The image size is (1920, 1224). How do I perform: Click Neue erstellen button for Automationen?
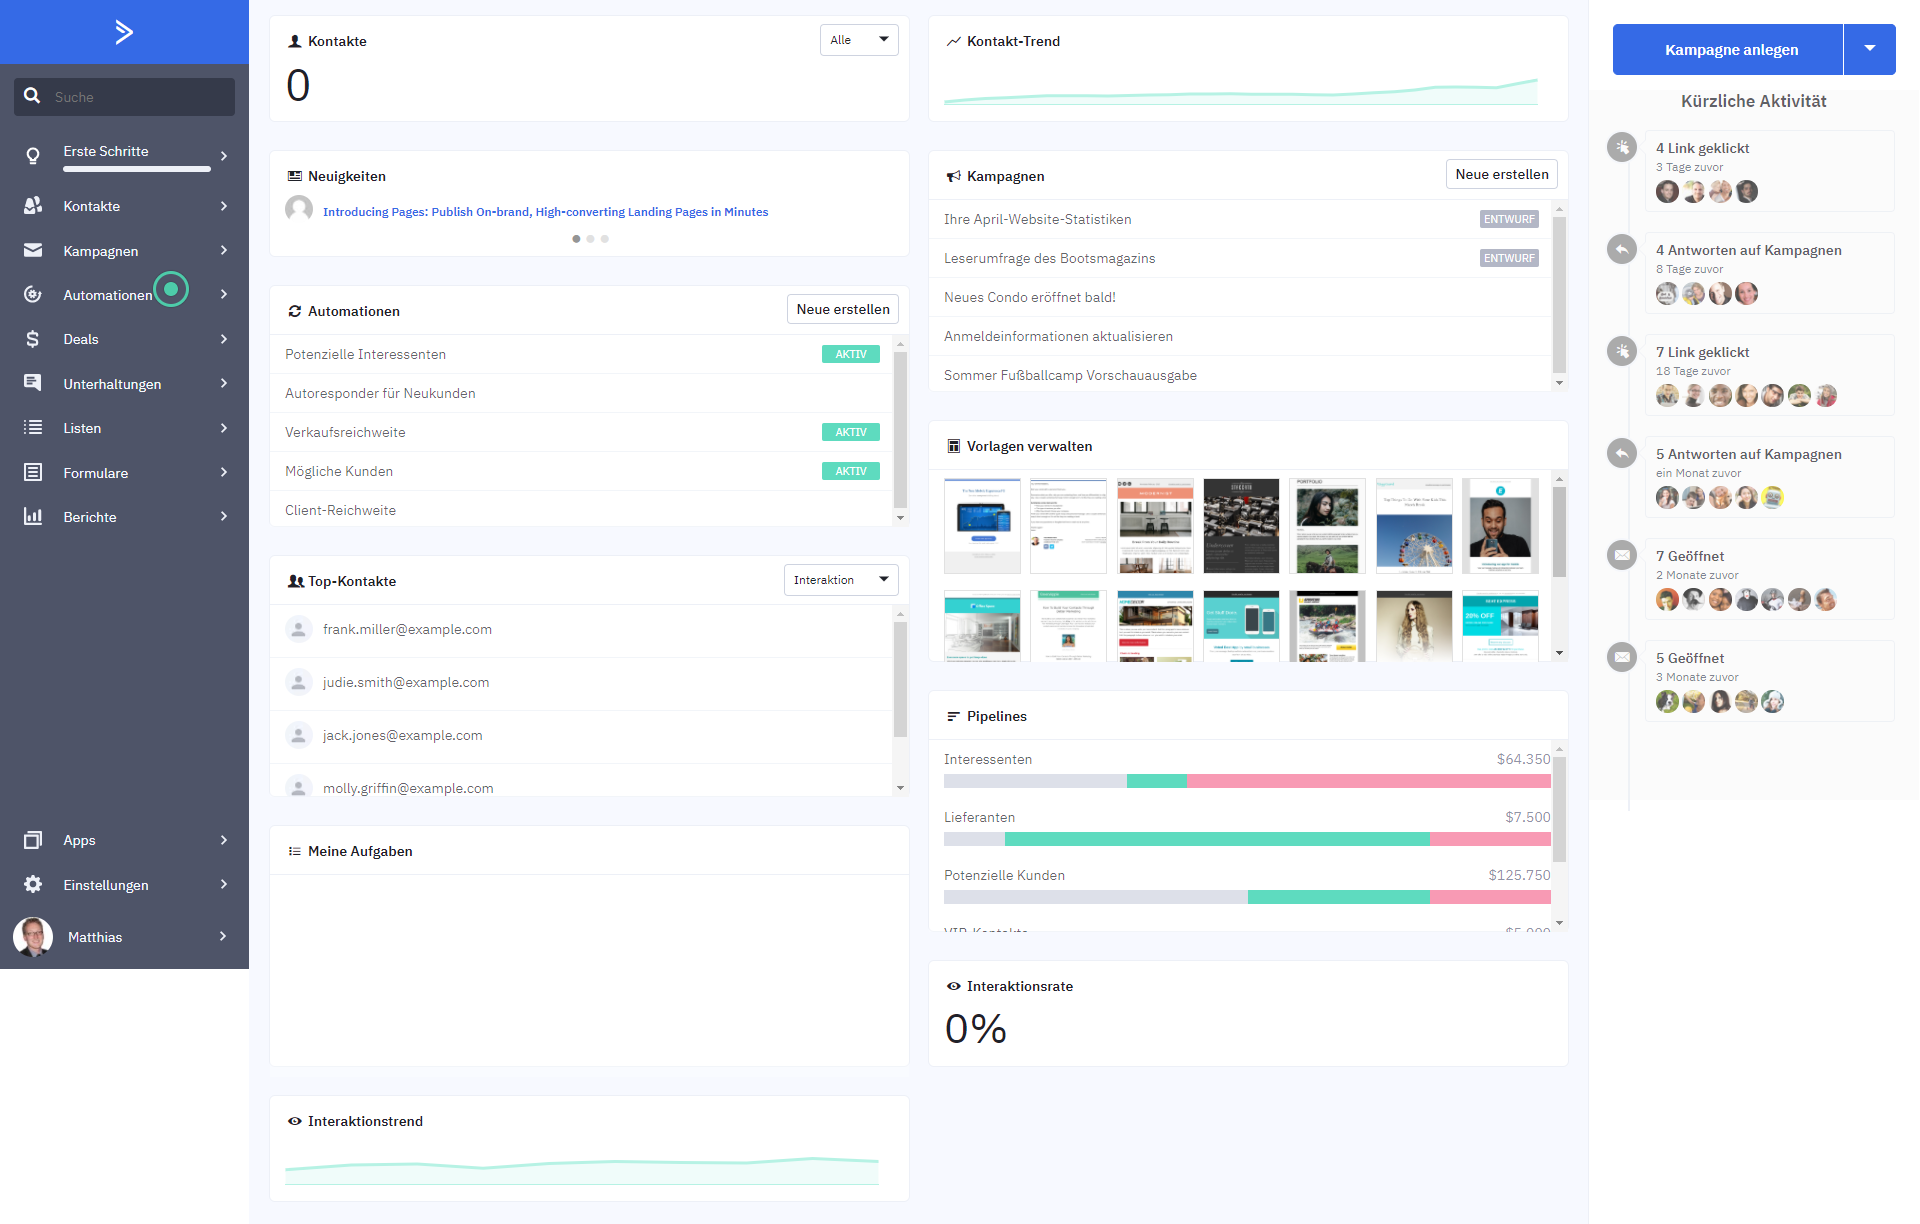[841, 311]
